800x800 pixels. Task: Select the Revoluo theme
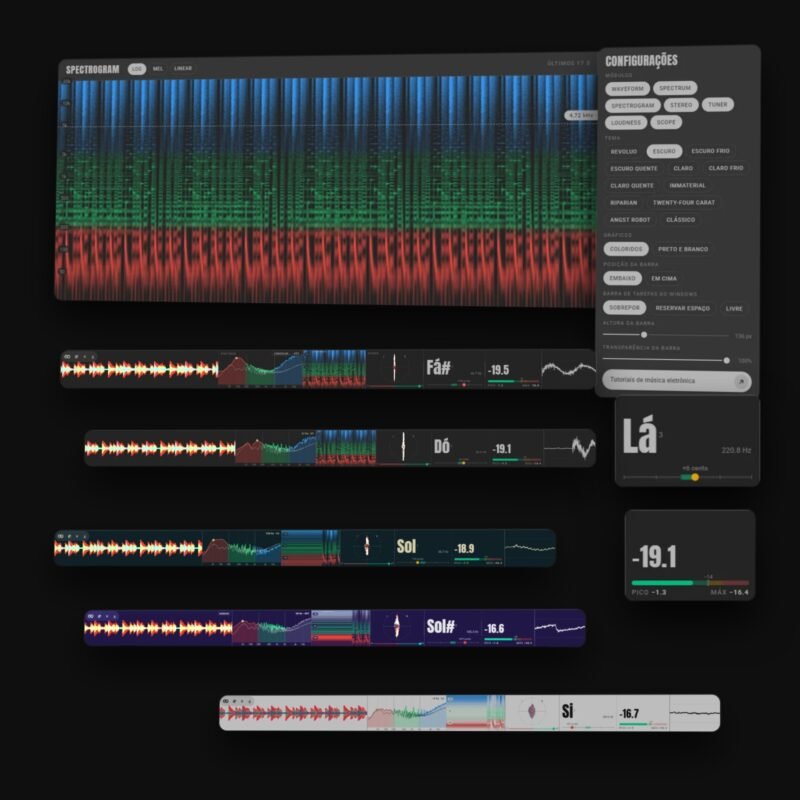coord(624,152)
